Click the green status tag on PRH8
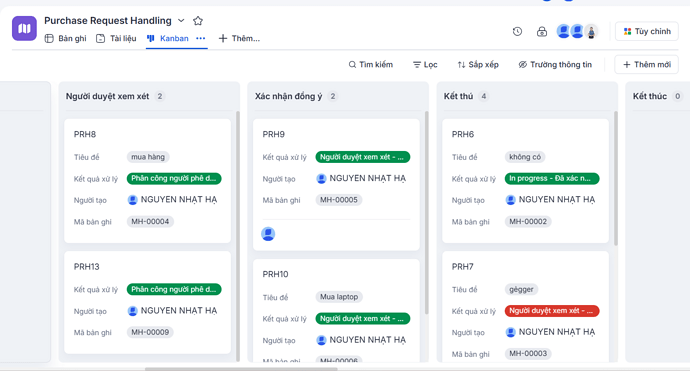Image resolution: width=690 pixels, height=371 pixels. (x=174, y=179)
